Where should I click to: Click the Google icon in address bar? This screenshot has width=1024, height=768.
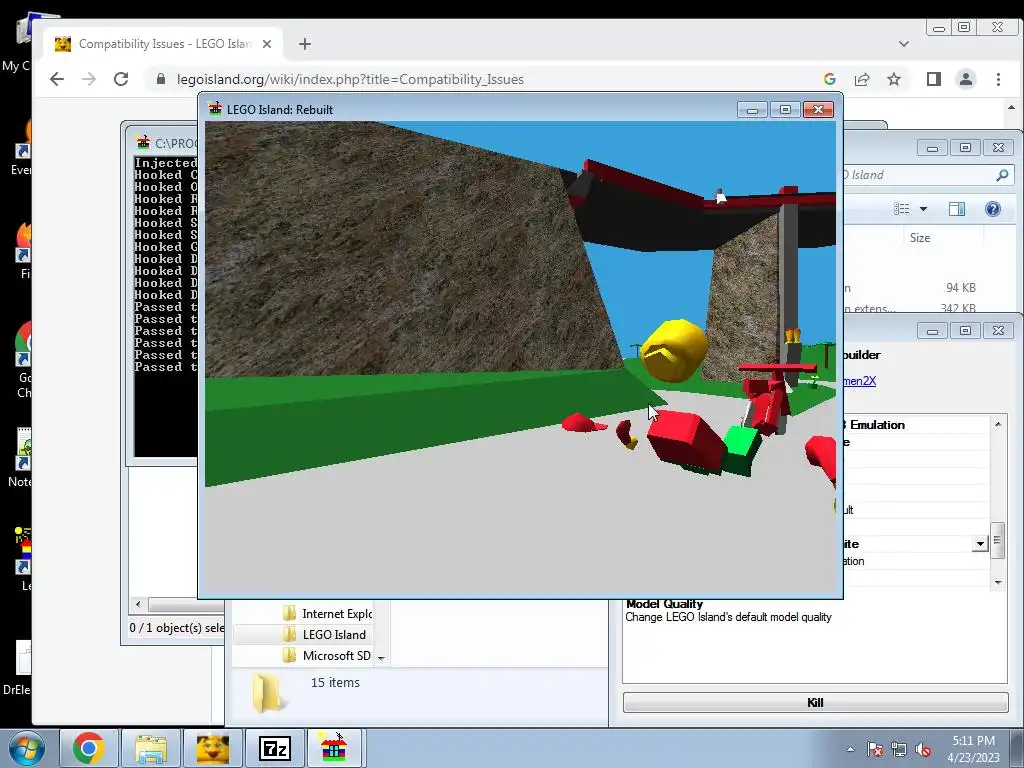pyautogui.click(x=829, y=79)
